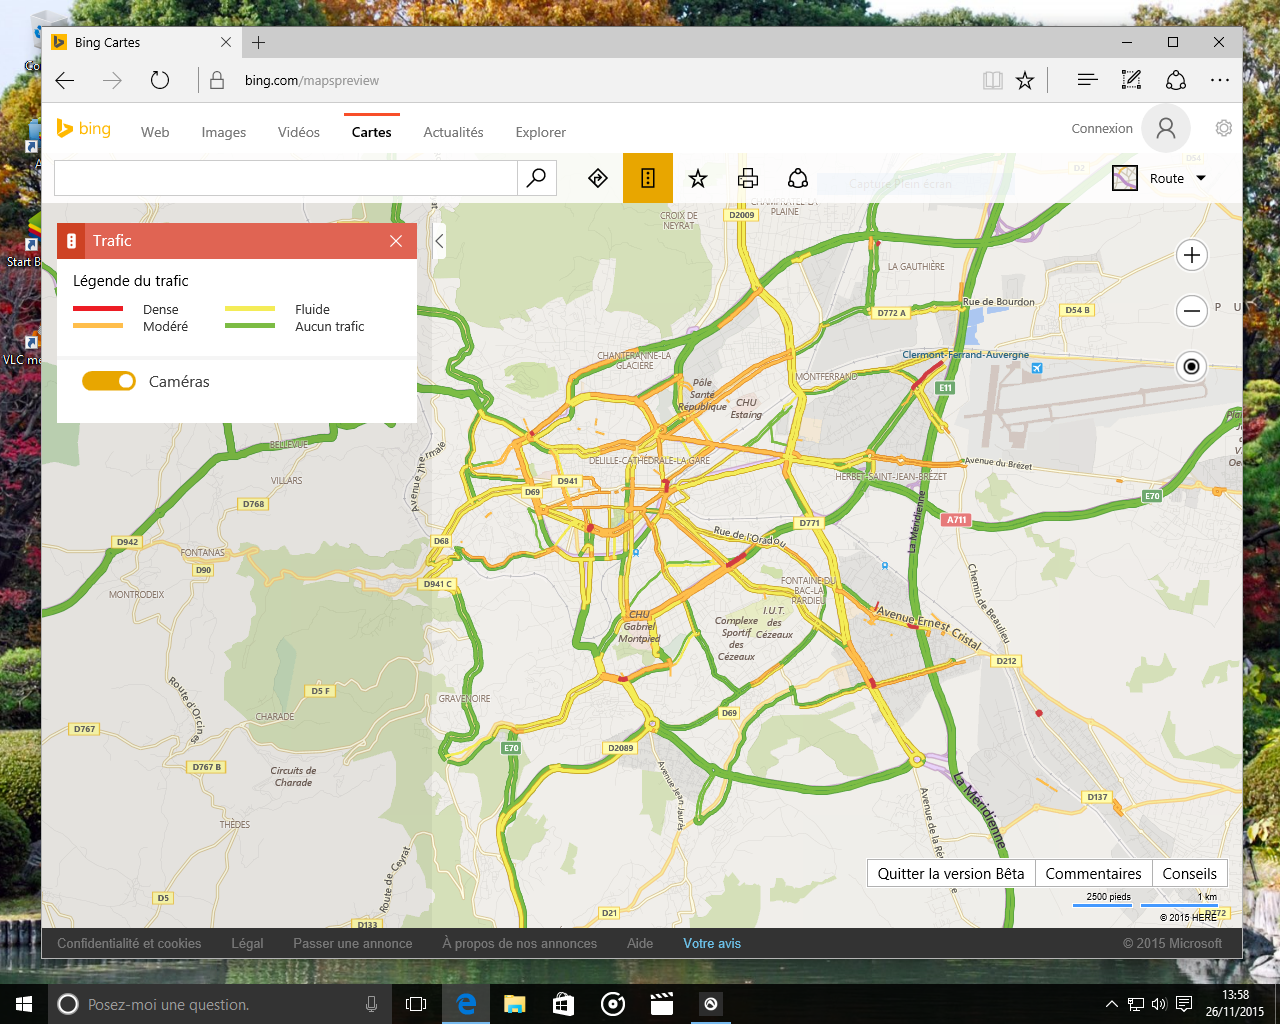Open Passer une annonce link
This screenshot has height=1024, width=1280.
[352, 943]
